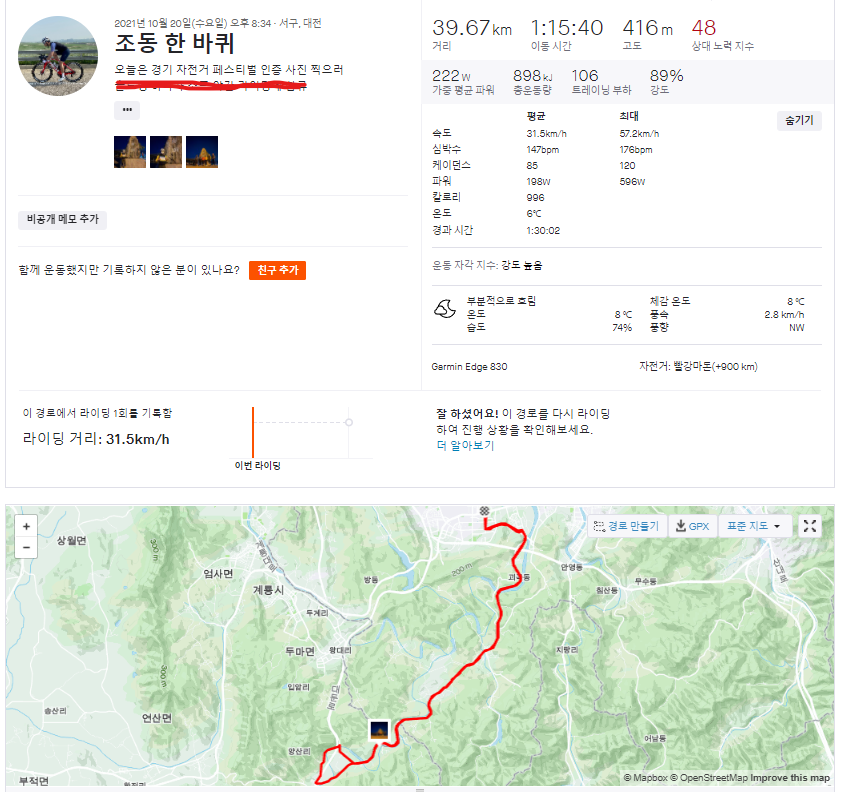
Task: Select the 이번 라이딩 chart marker
Action: [253, 432]
